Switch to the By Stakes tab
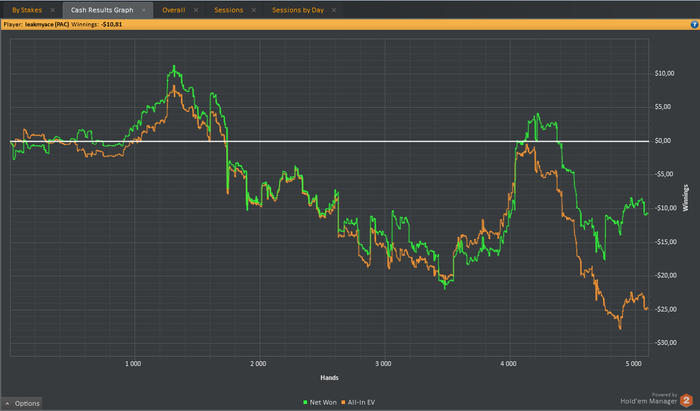The width and height of the screenshot is (700, 411). click(27, 10)
